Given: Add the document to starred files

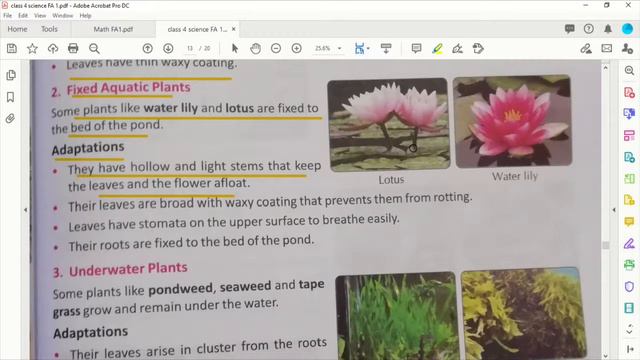Looking at the screenshot, I should 32,49.
